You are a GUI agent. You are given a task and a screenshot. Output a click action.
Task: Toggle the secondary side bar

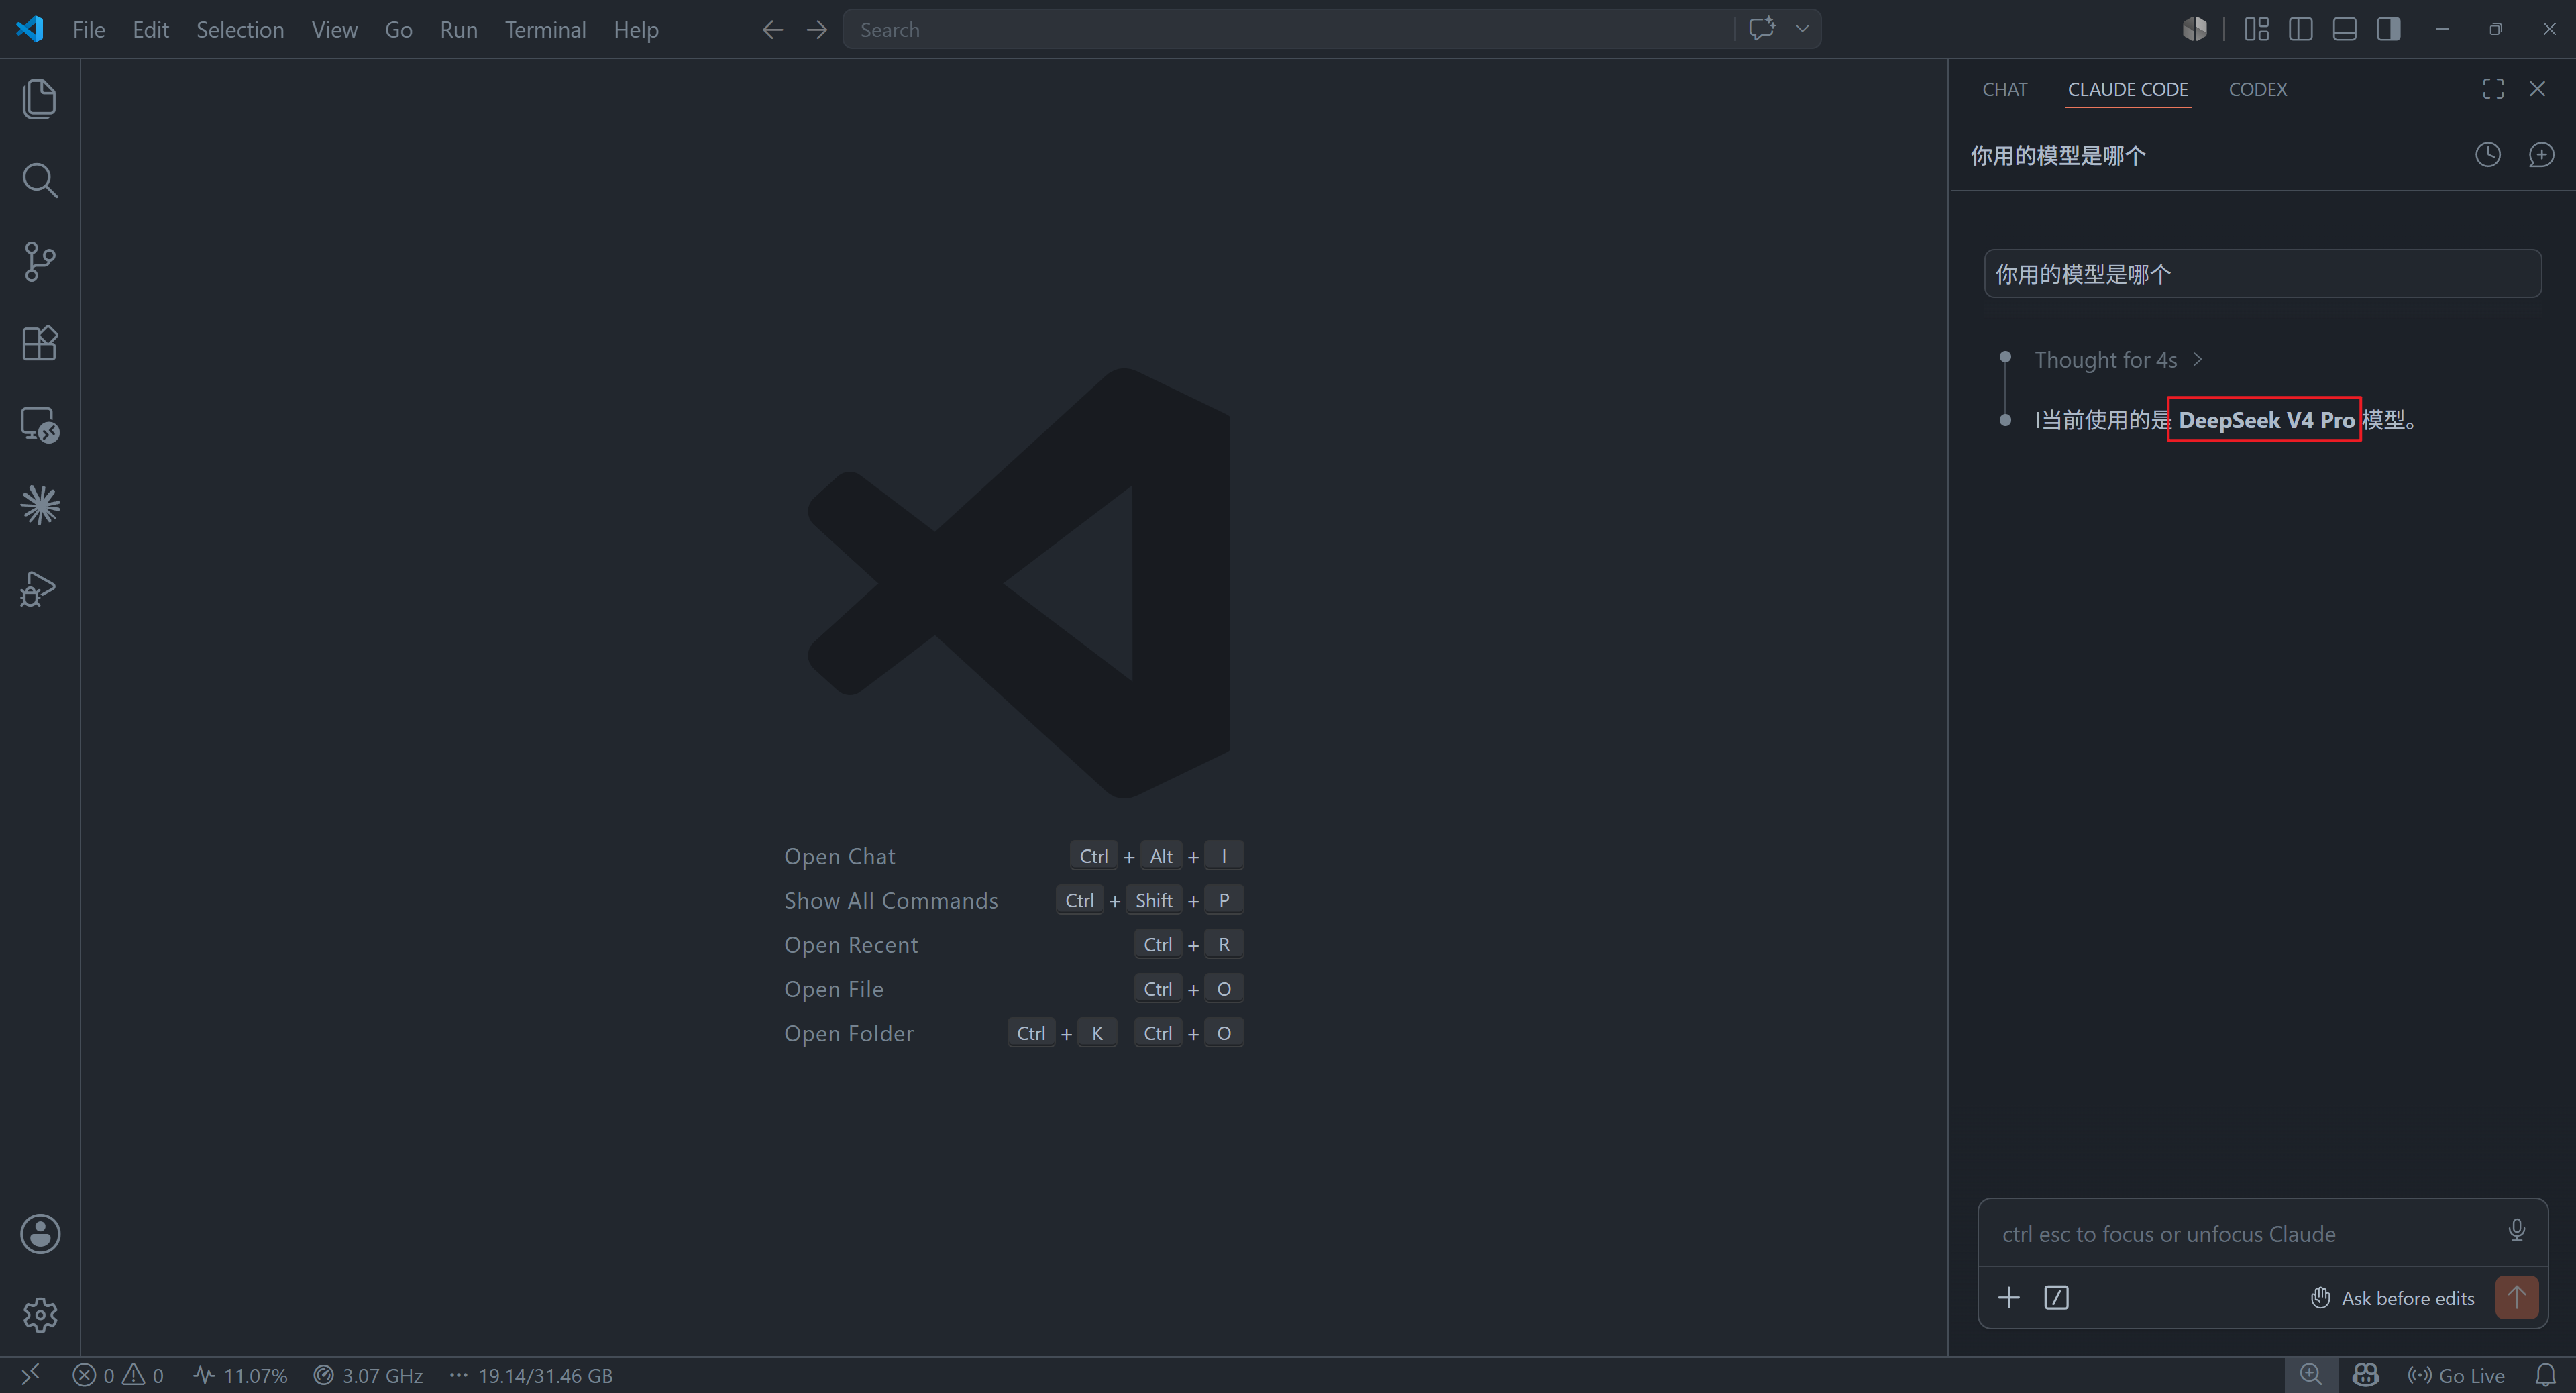(x=2389, y=29)
